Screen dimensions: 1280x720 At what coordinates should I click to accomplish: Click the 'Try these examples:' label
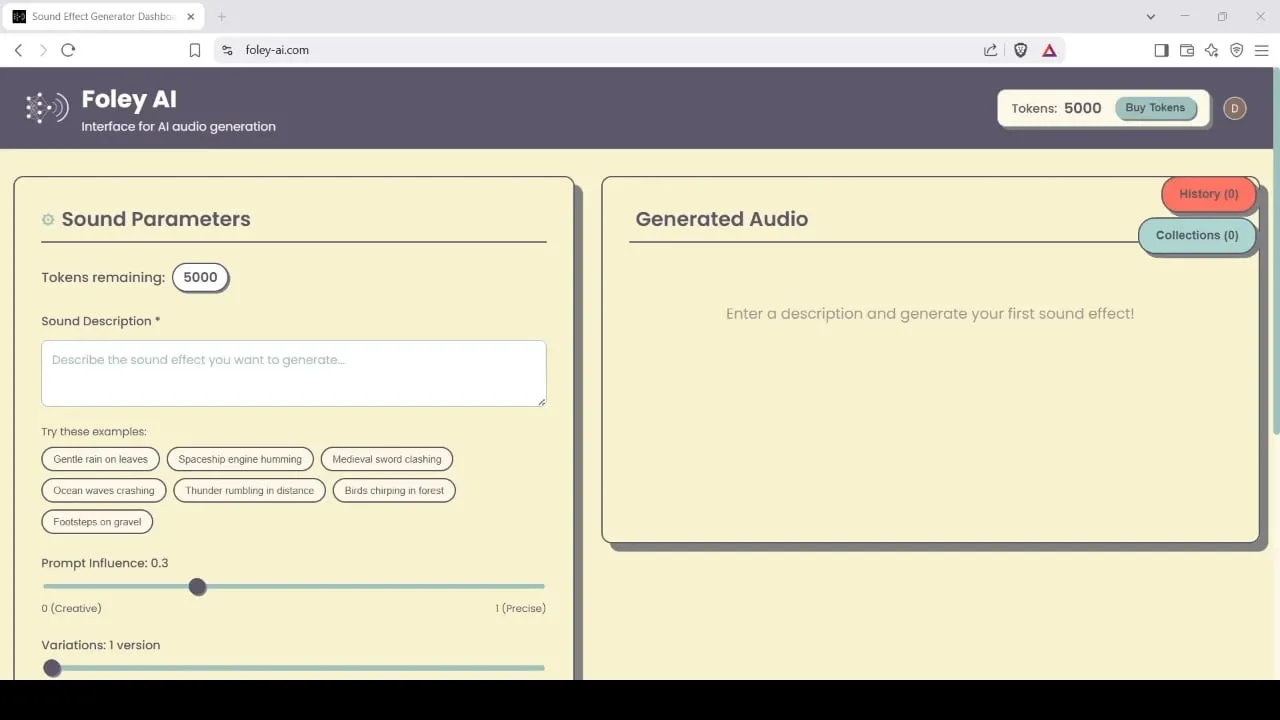pyautogui.click(x=94, y=432)
